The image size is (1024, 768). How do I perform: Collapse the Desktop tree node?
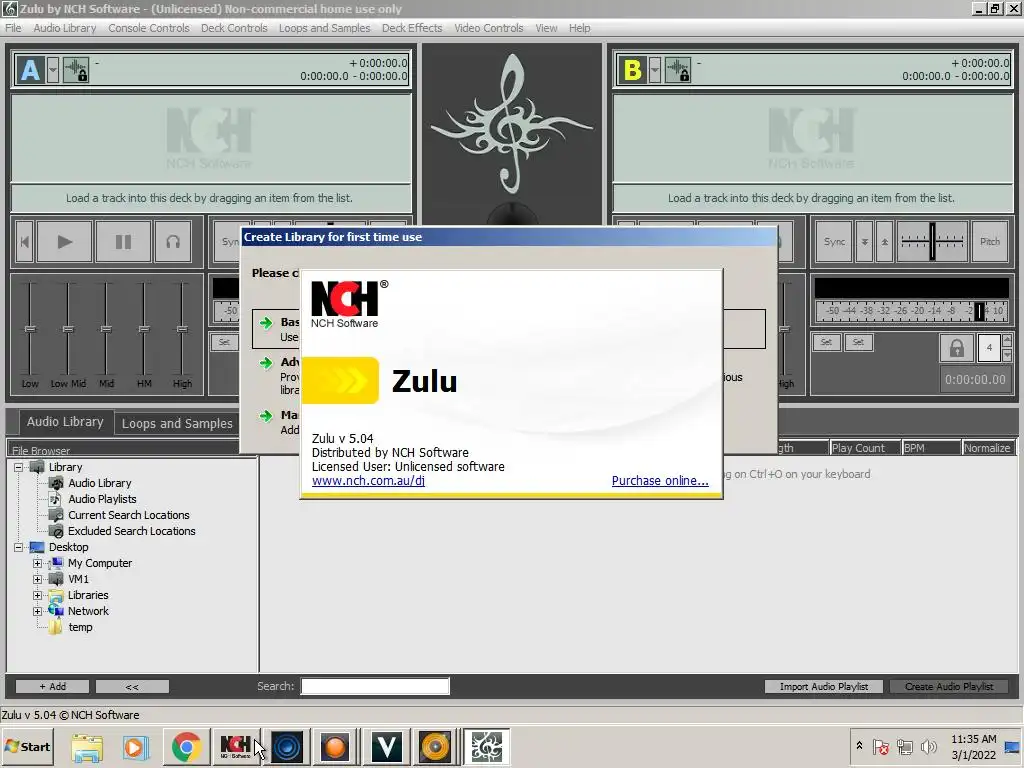19,547
